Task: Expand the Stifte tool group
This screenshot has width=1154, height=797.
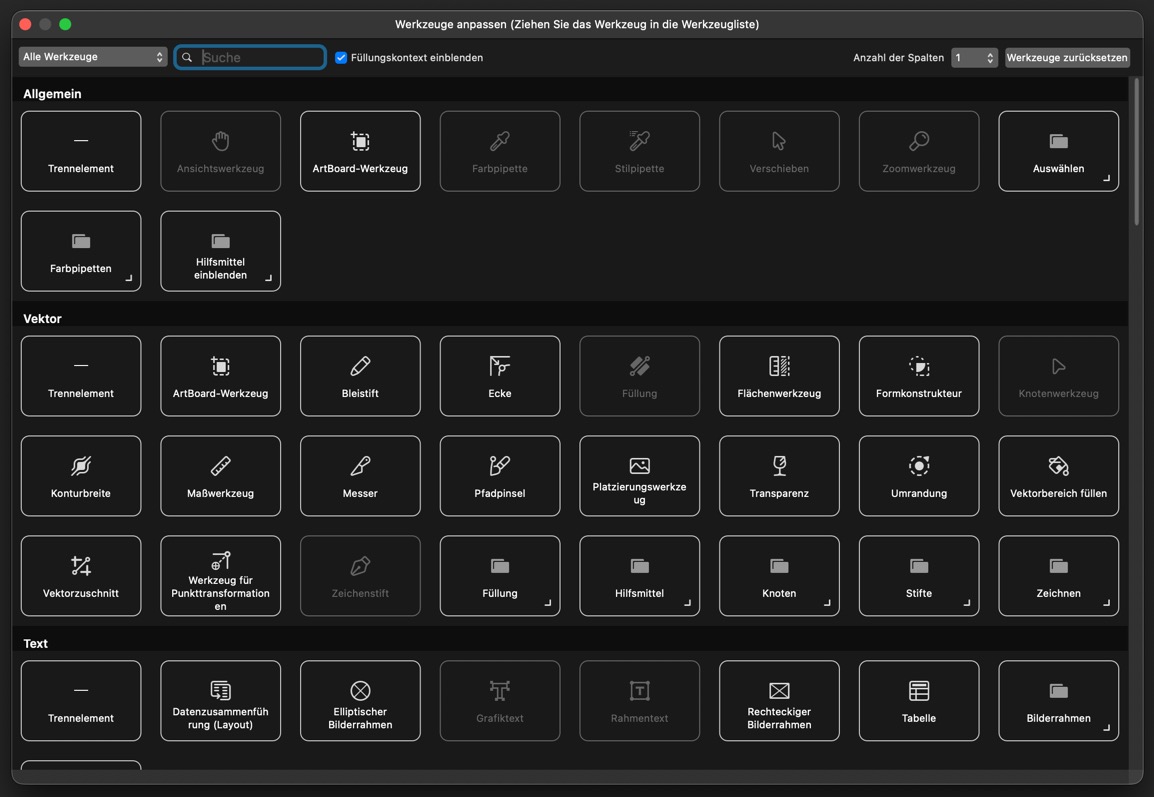Action: click(x=918, y=576)
